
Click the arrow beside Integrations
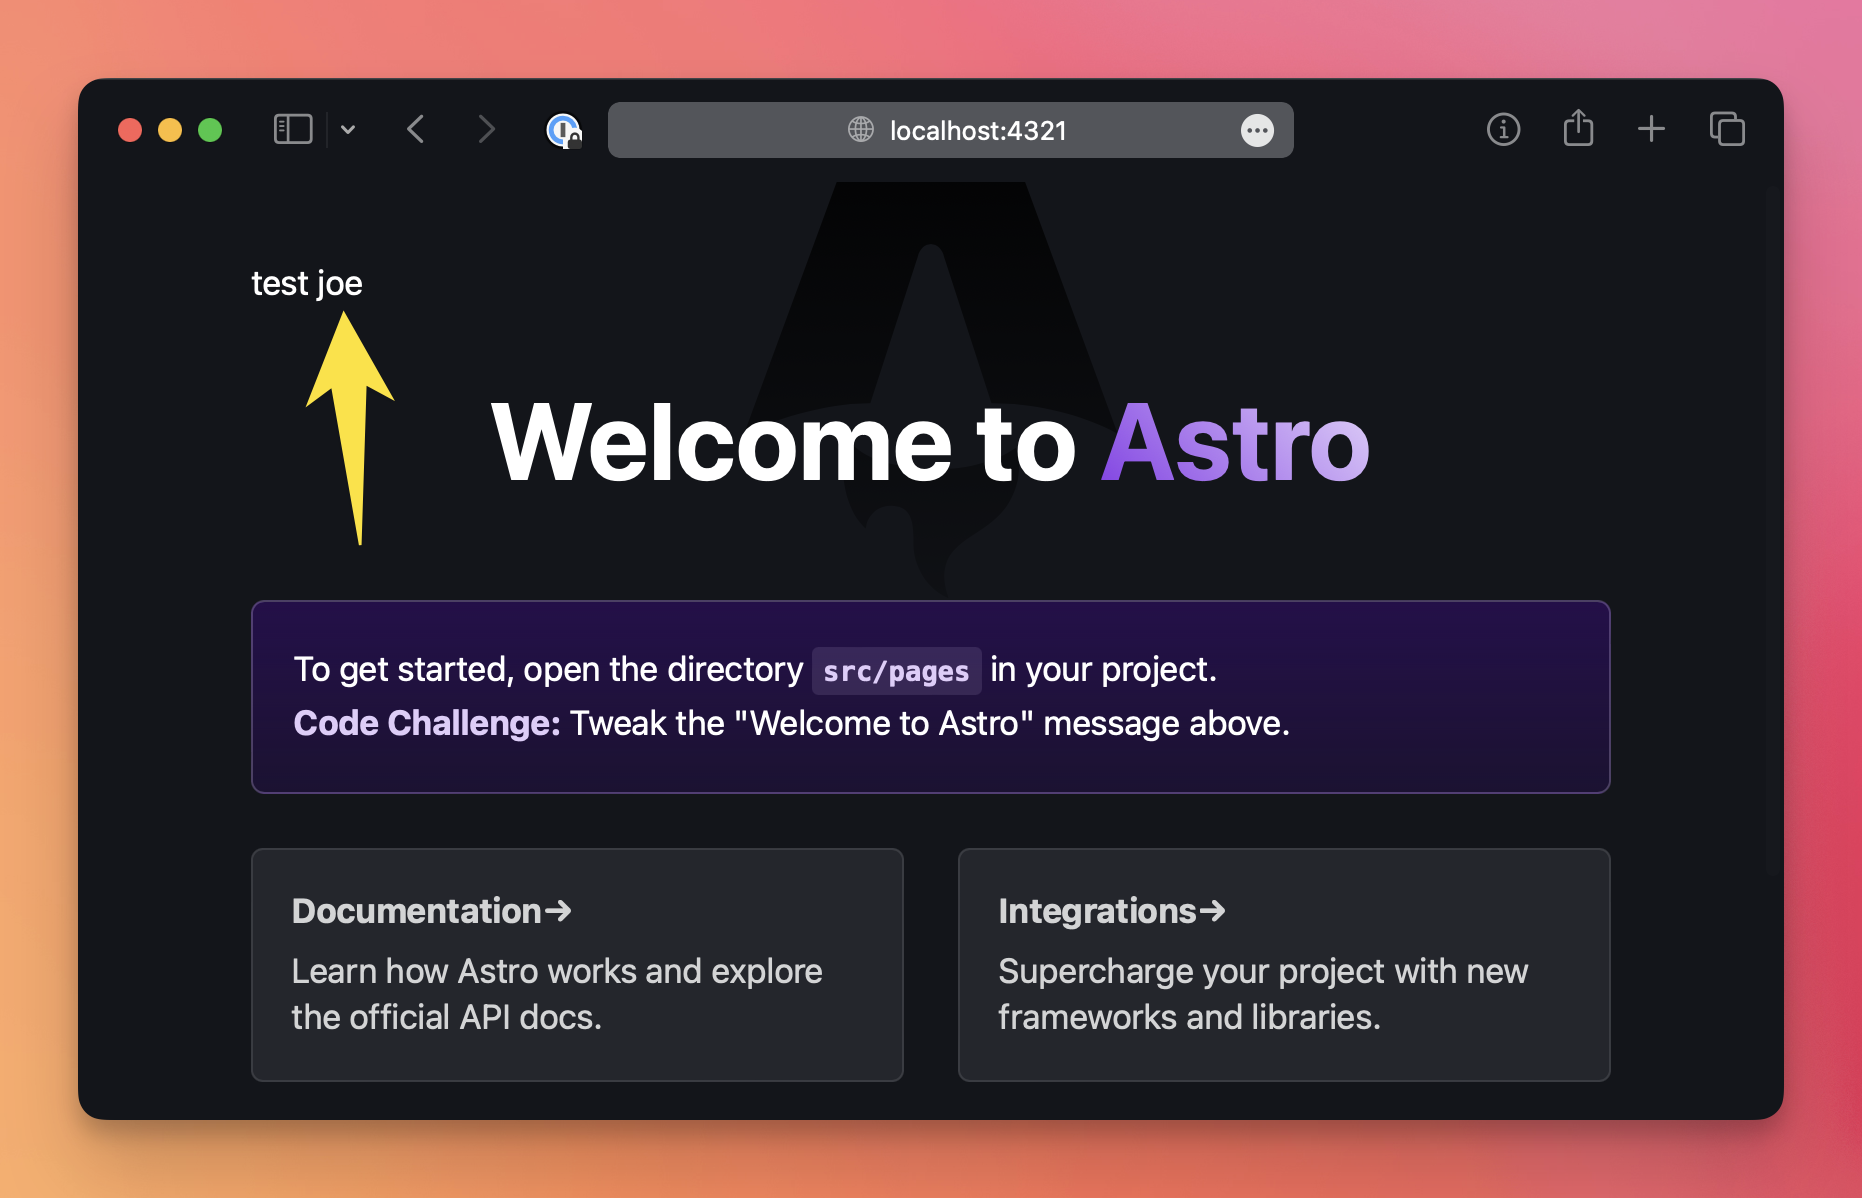[x=1213, y=911]
